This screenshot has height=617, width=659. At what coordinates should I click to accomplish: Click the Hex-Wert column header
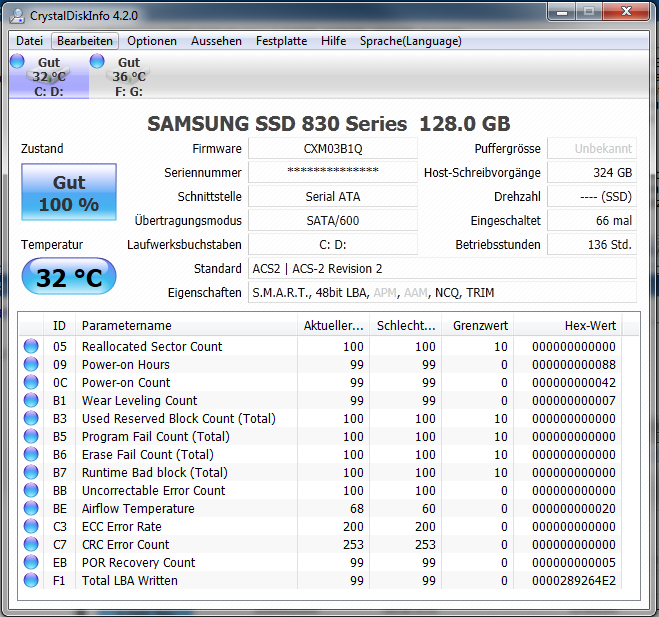coord(568,325)
